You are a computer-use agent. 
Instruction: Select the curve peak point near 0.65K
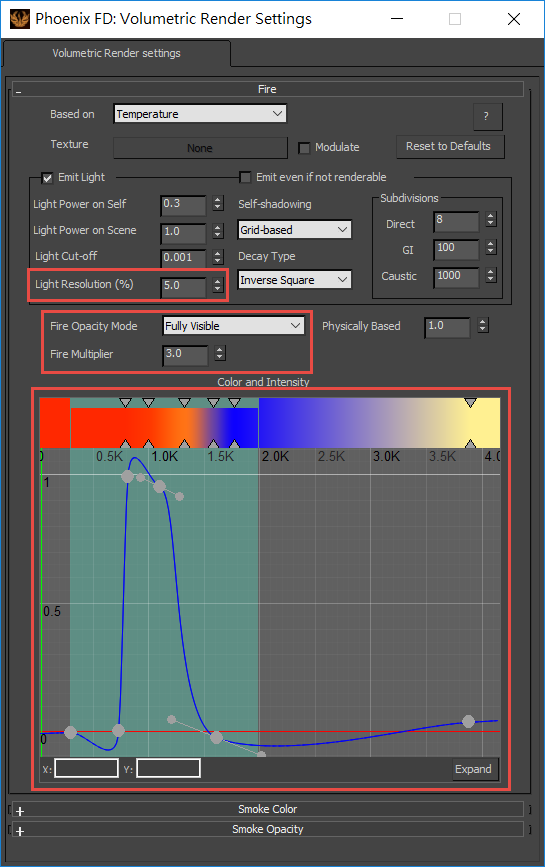click(x=127, y=476)
